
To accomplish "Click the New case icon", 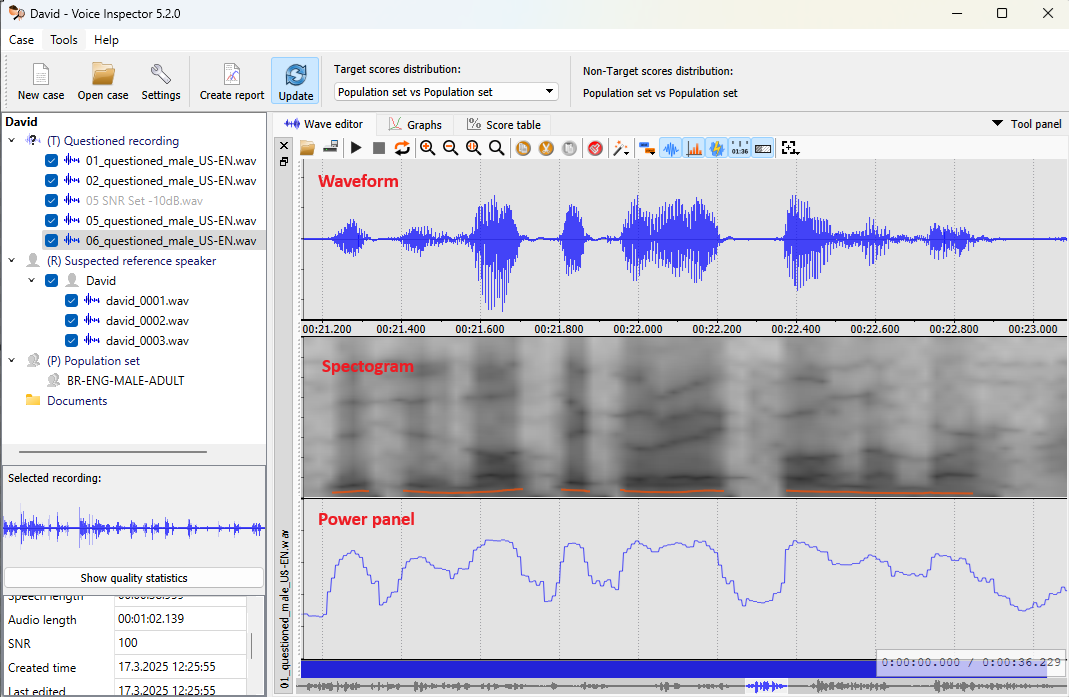I will pyautogui.click(x=41, y=74).
